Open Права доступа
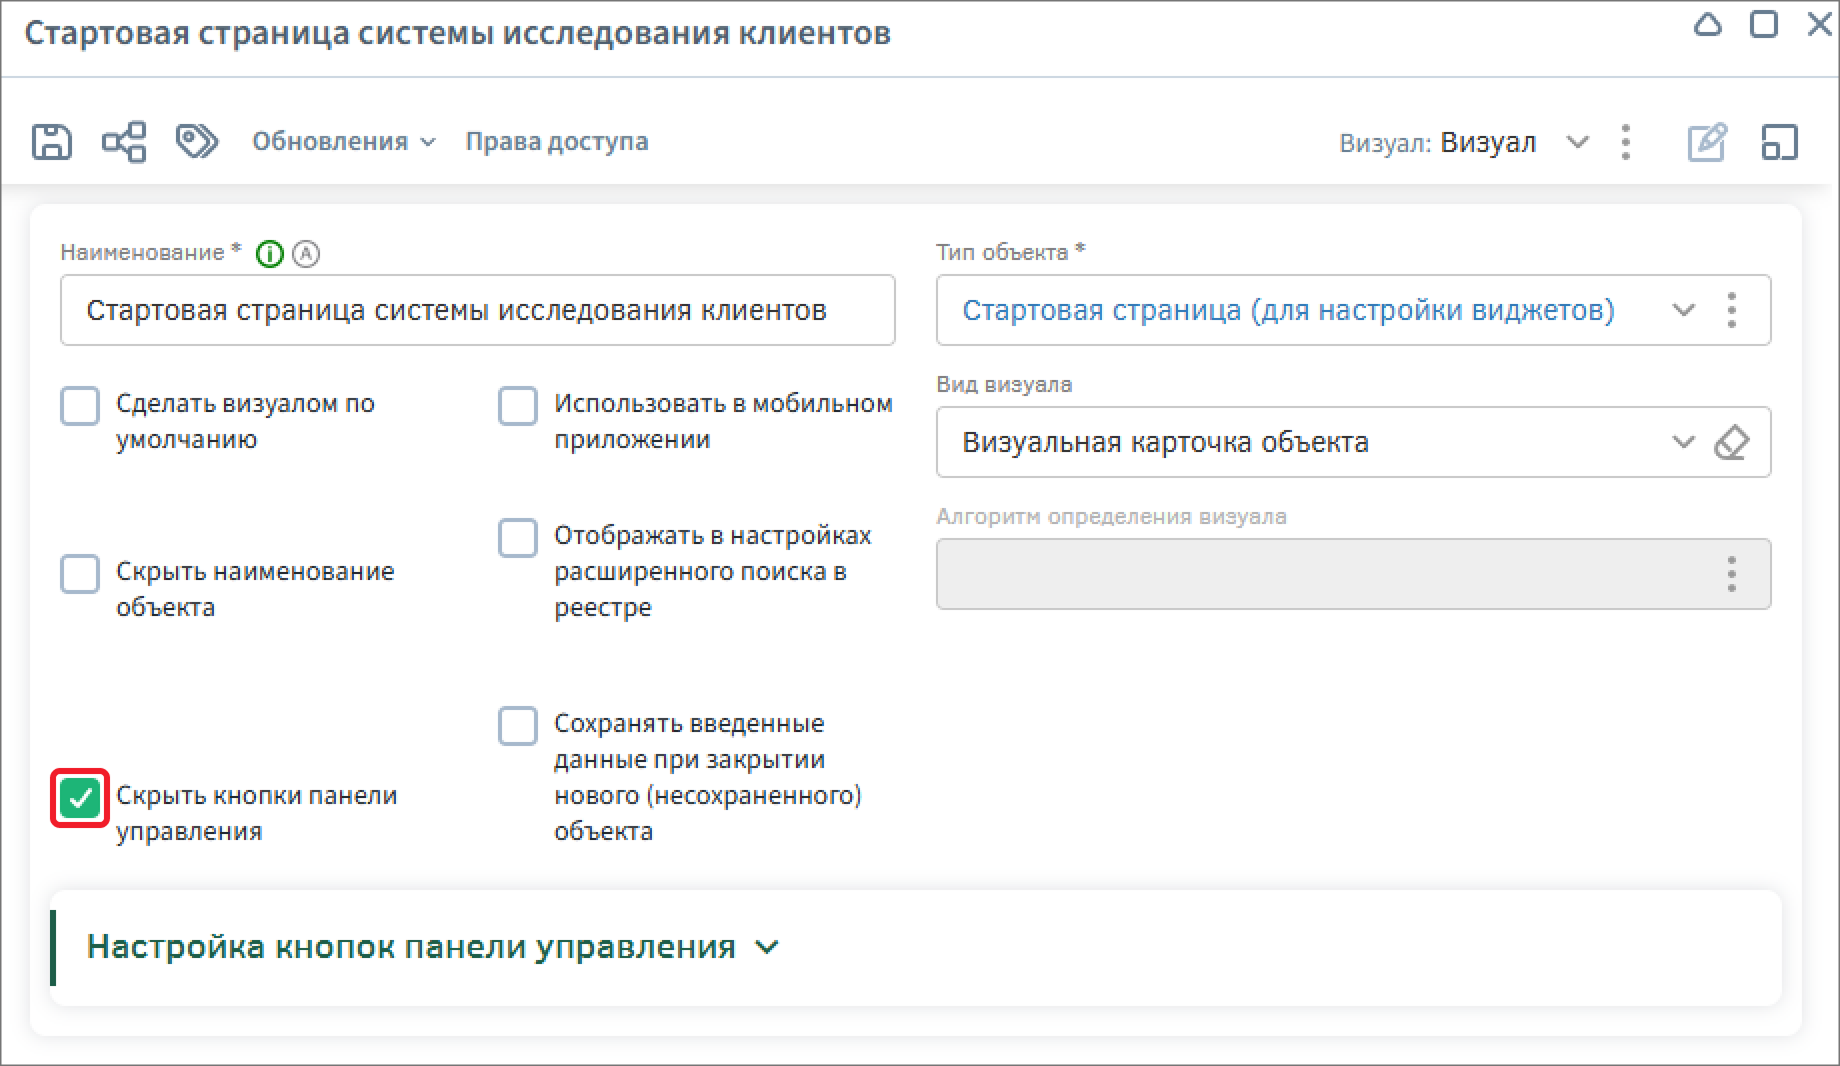1840x1066 pixels. click(x=557, y=142)
